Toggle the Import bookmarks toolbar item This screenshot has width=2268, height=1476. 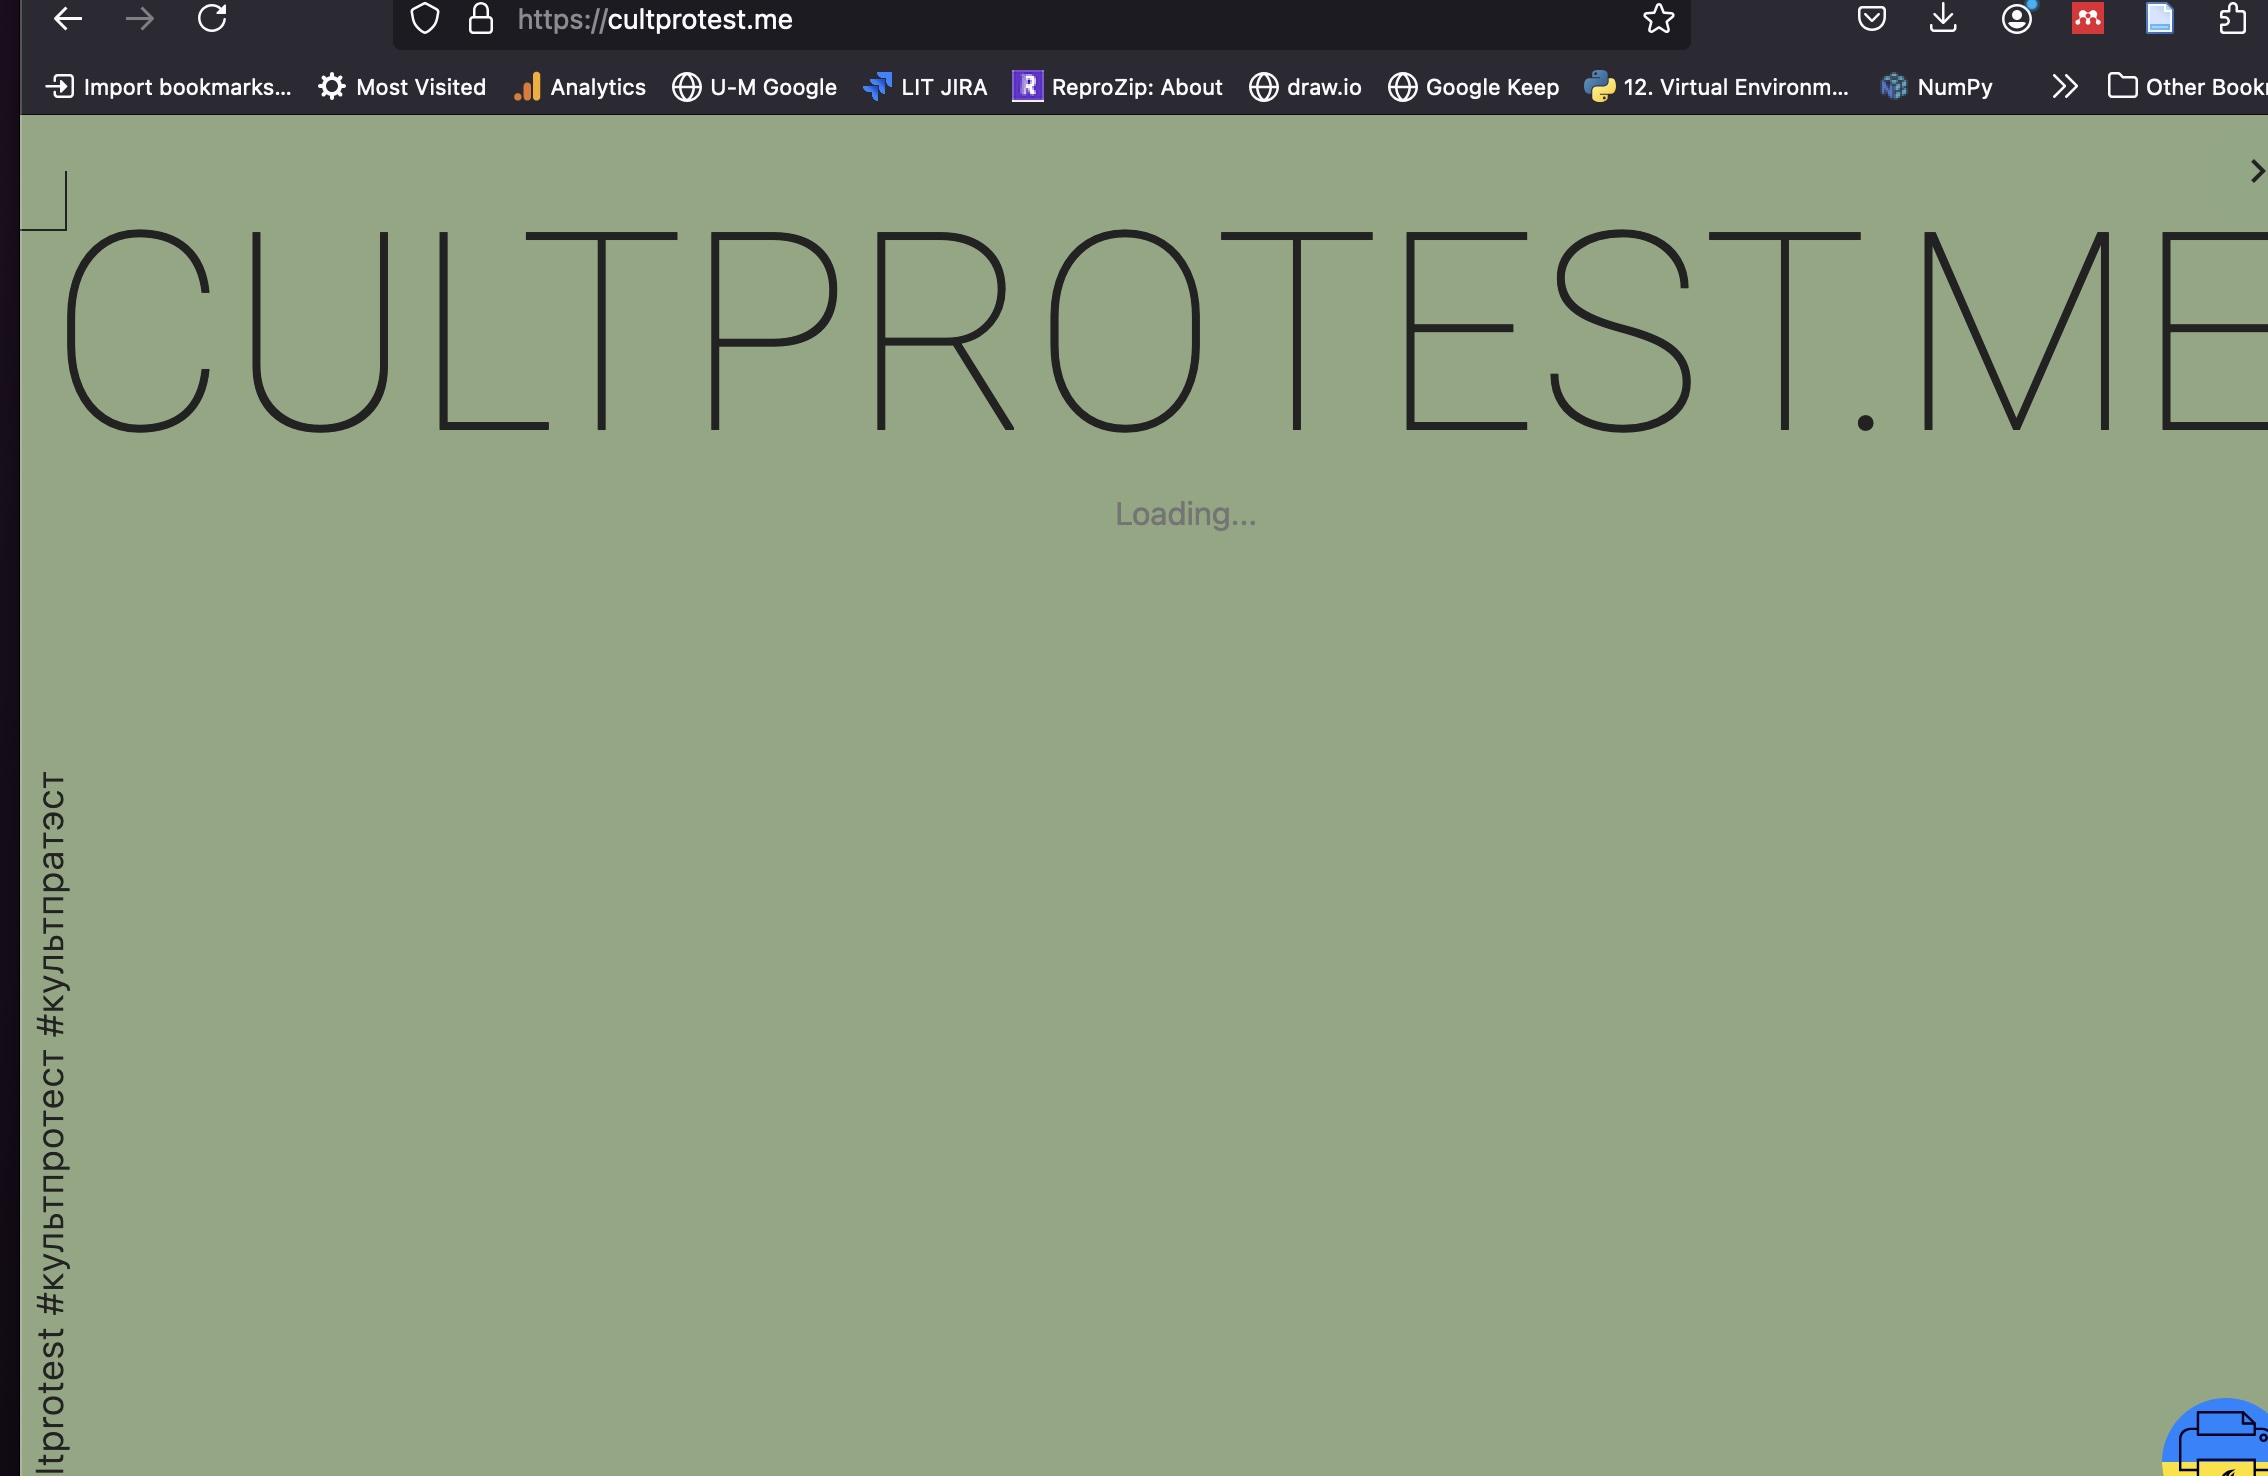pos(167,86)
